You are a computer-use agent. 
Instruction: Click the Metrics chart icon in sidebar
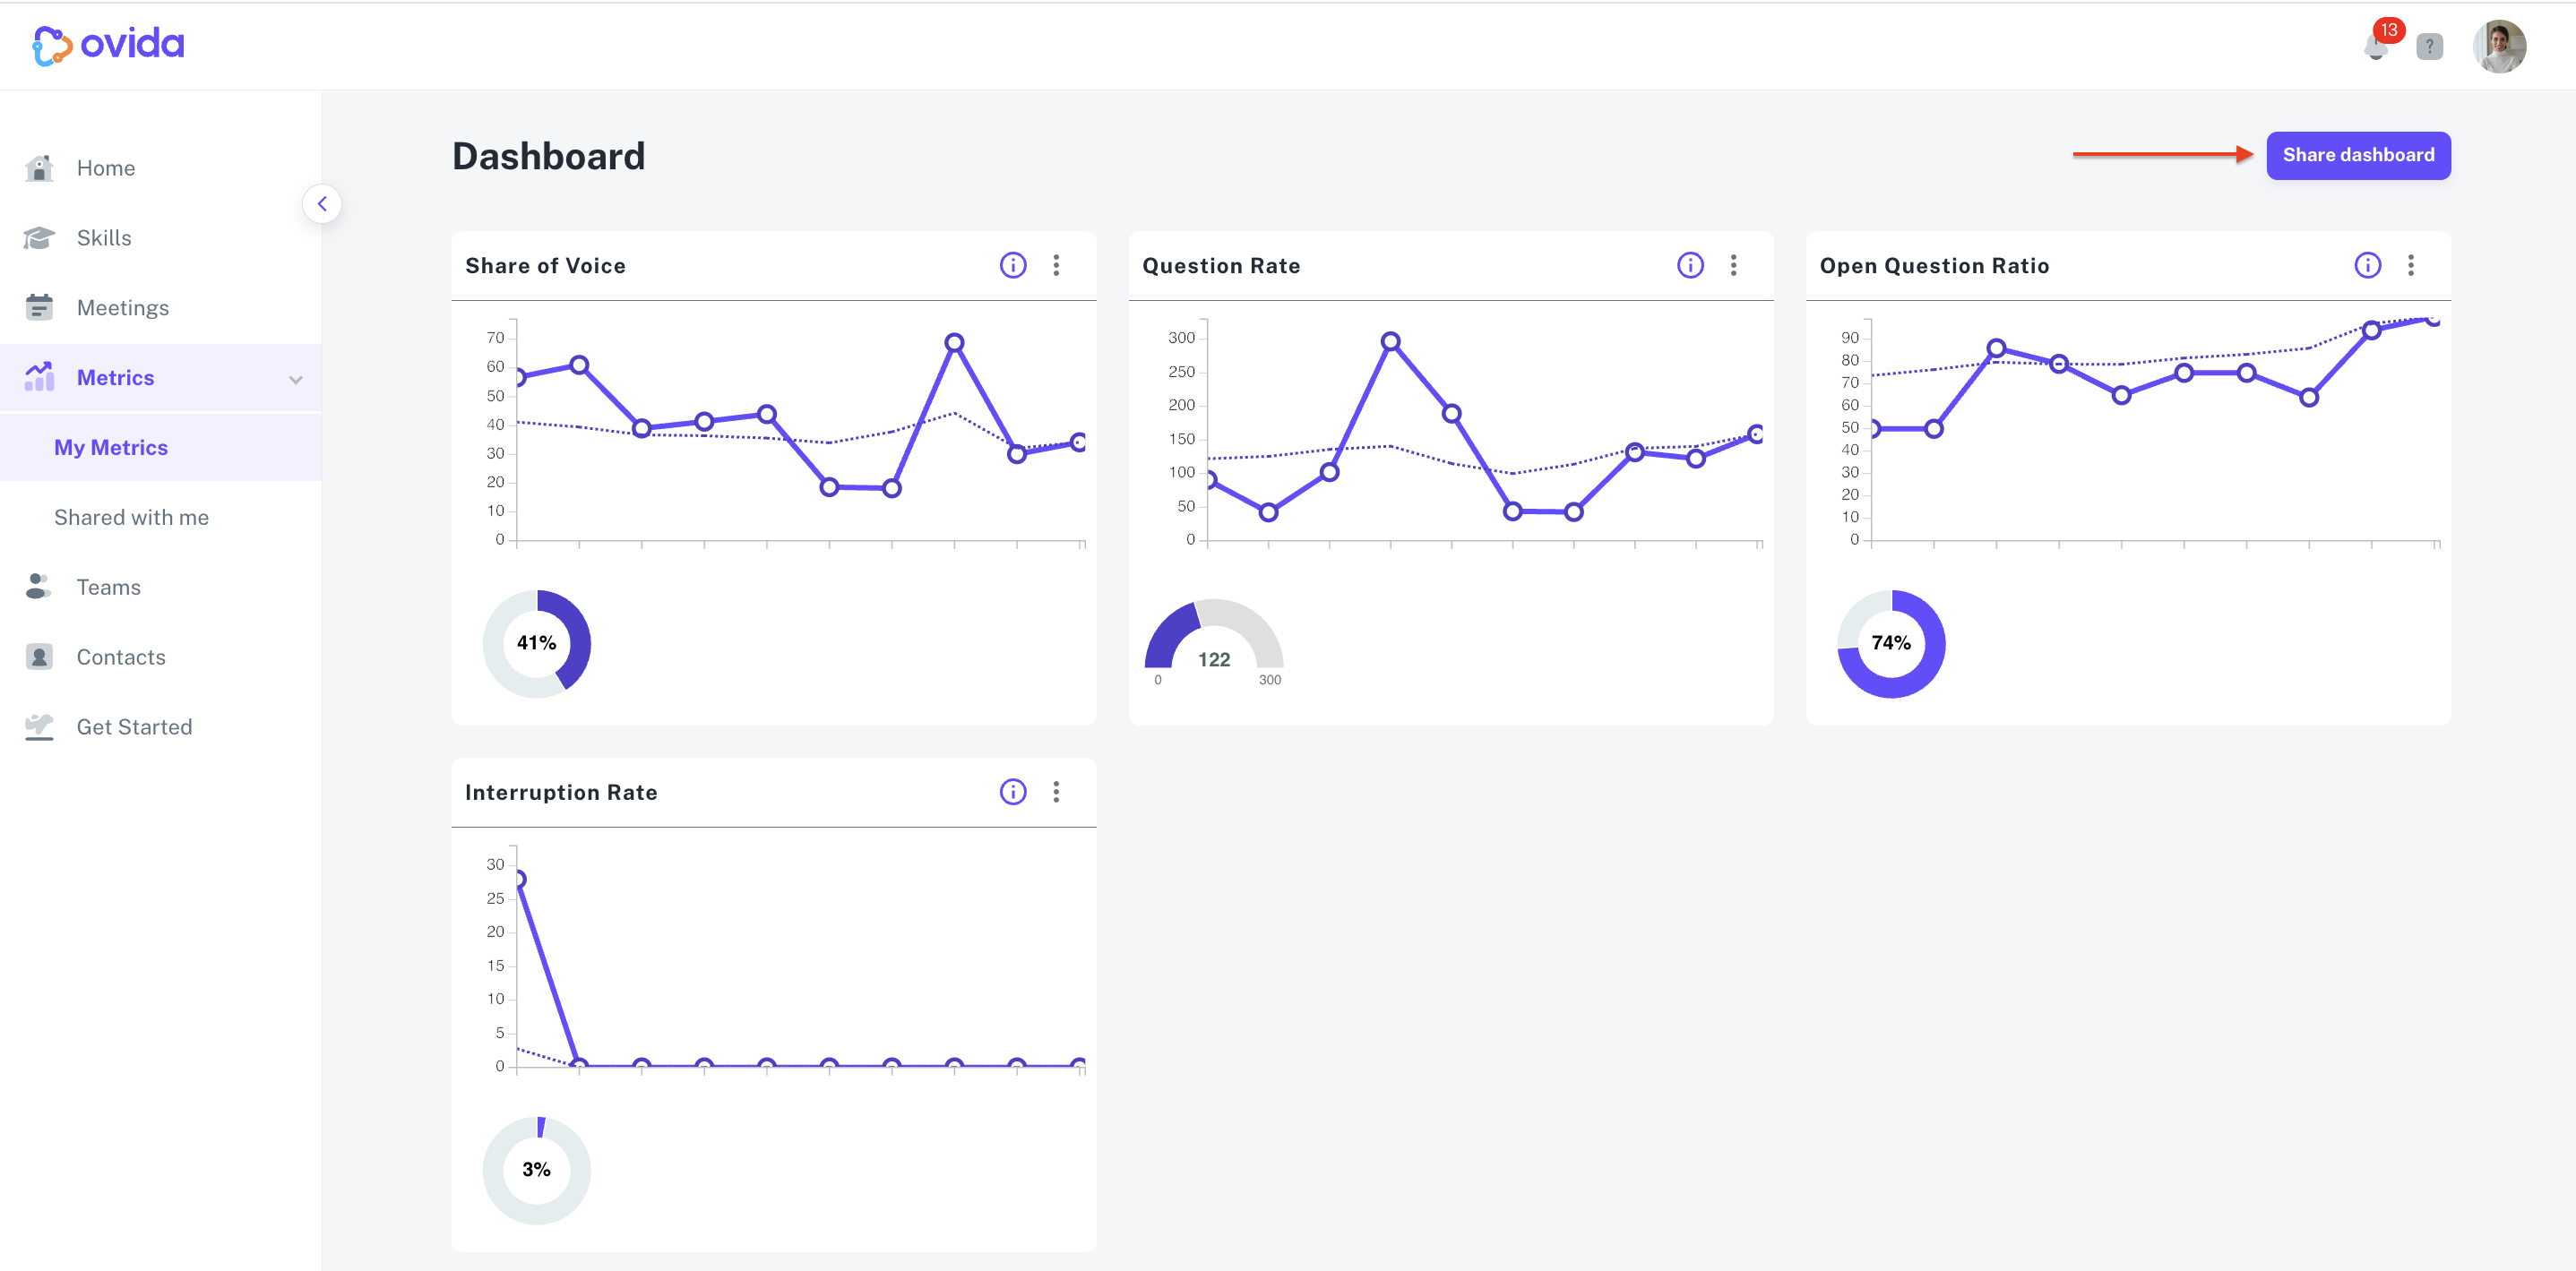pyautogui.click(x=39, y=377)
